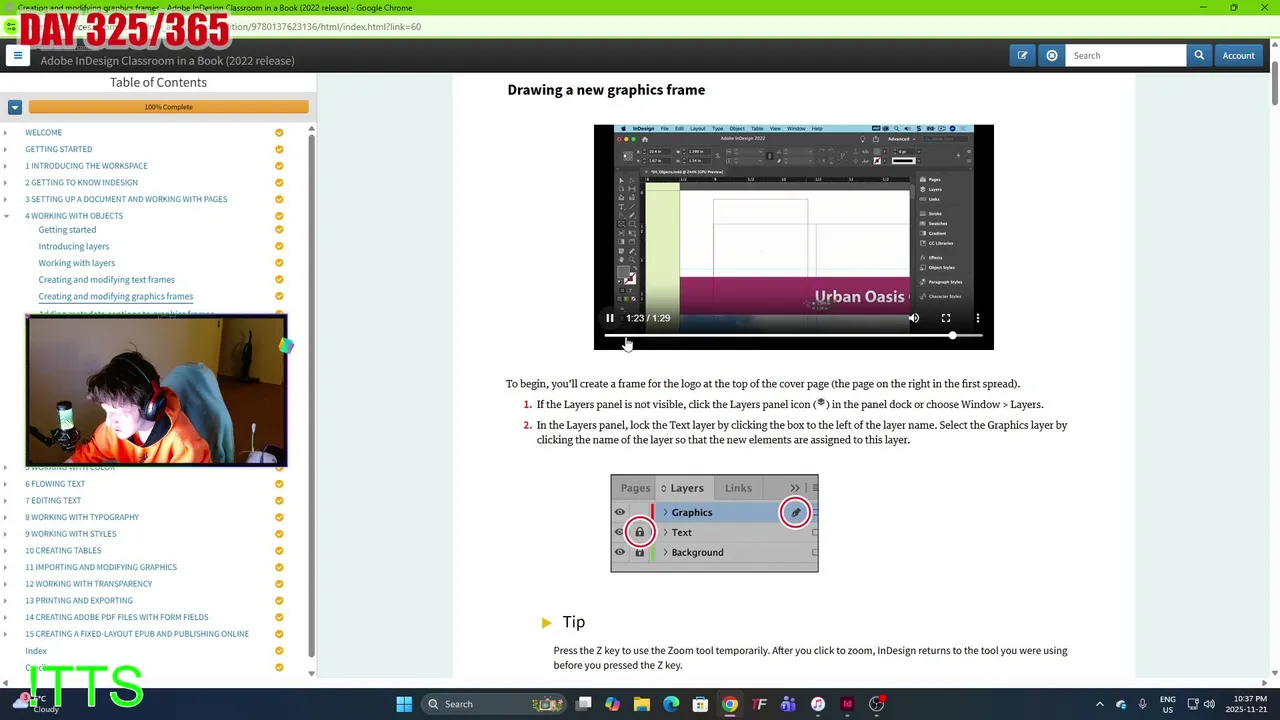Click the video progress bar scrubber

[952, 336]
